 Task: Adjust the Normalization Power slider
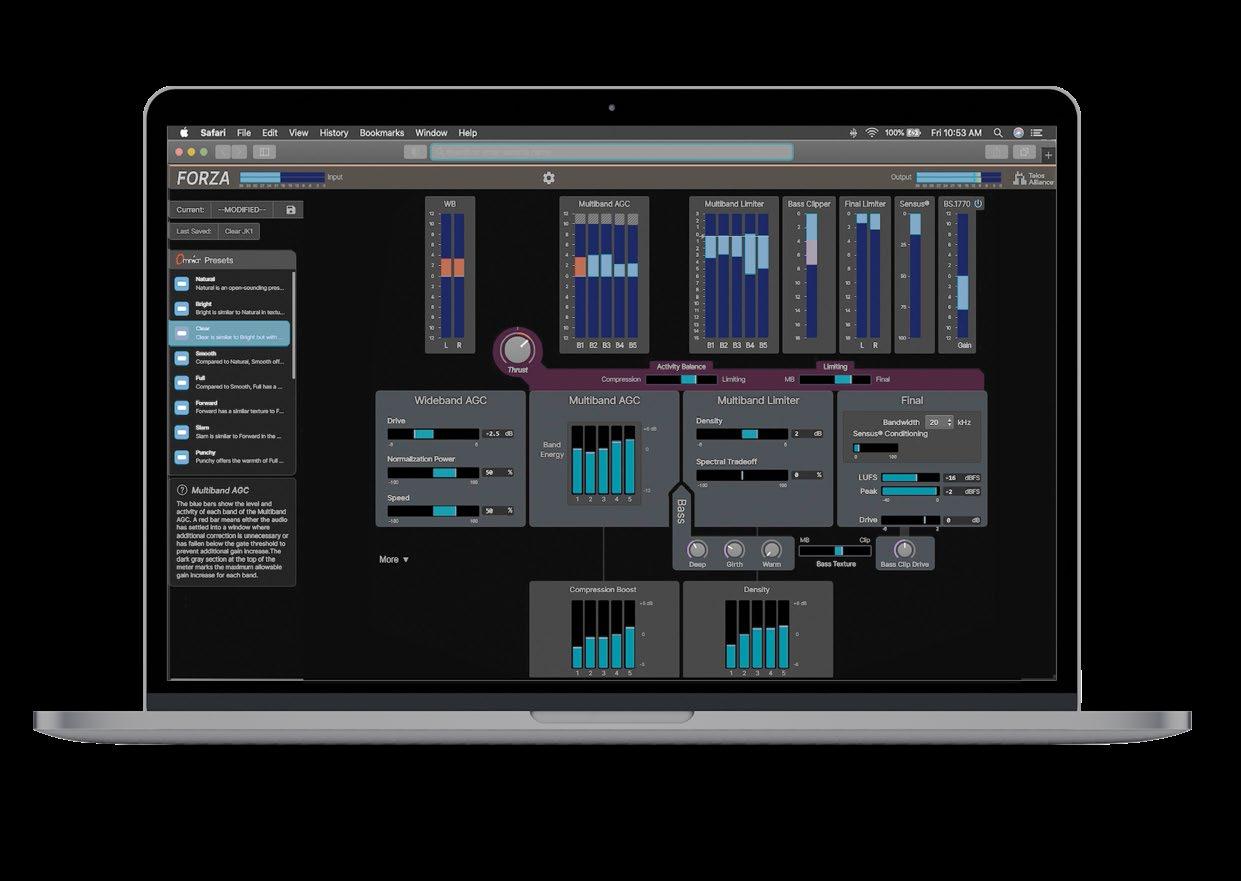[434, 471]
